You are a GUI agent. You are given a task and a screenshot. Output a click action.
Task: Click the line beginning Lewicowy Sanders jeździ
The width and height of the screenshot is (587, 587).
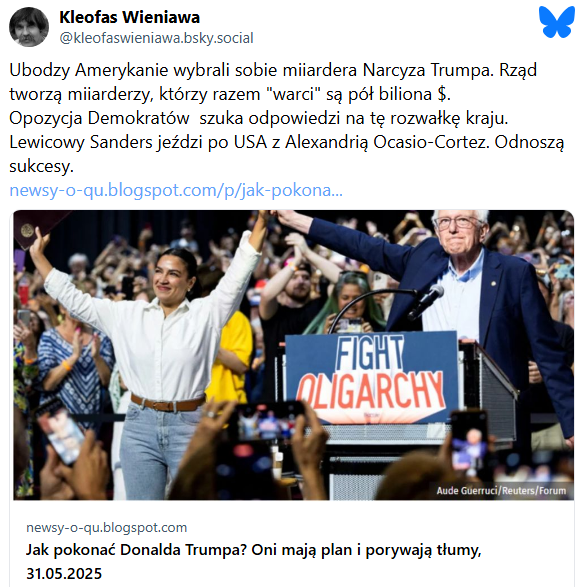286,142
